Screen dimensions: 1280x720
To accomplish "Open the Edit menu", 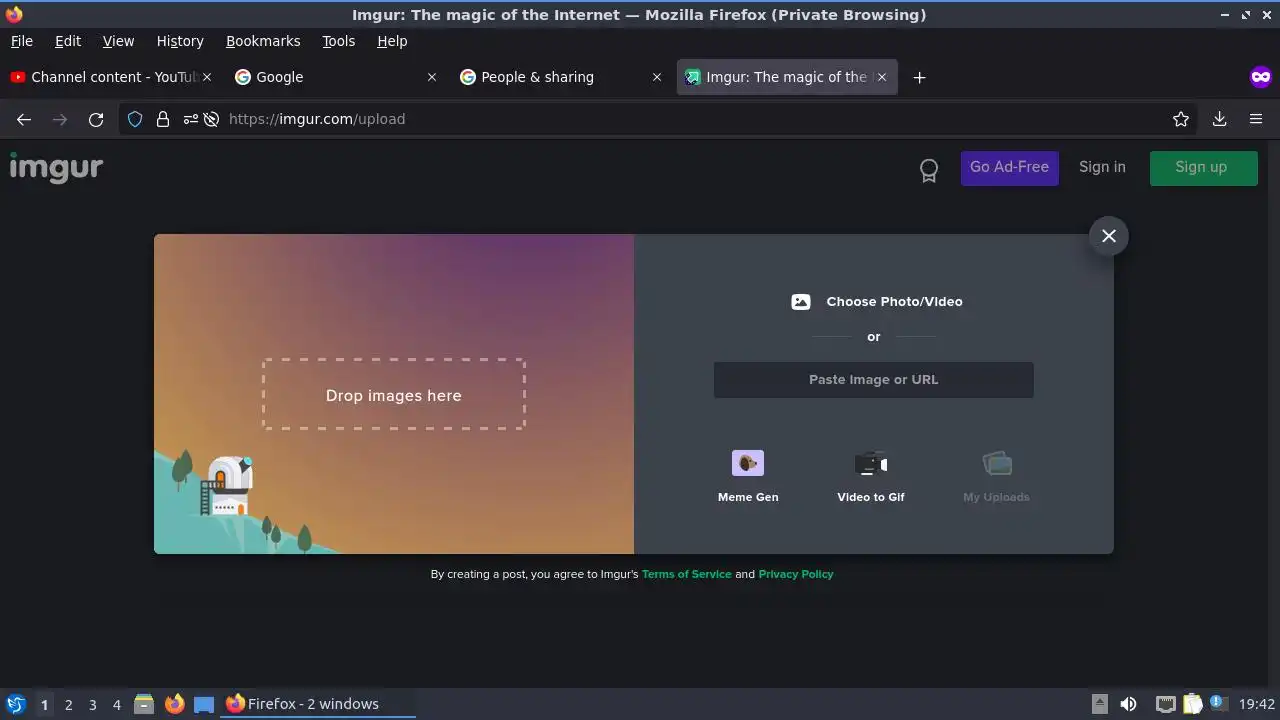I will [x=68, y=41].
